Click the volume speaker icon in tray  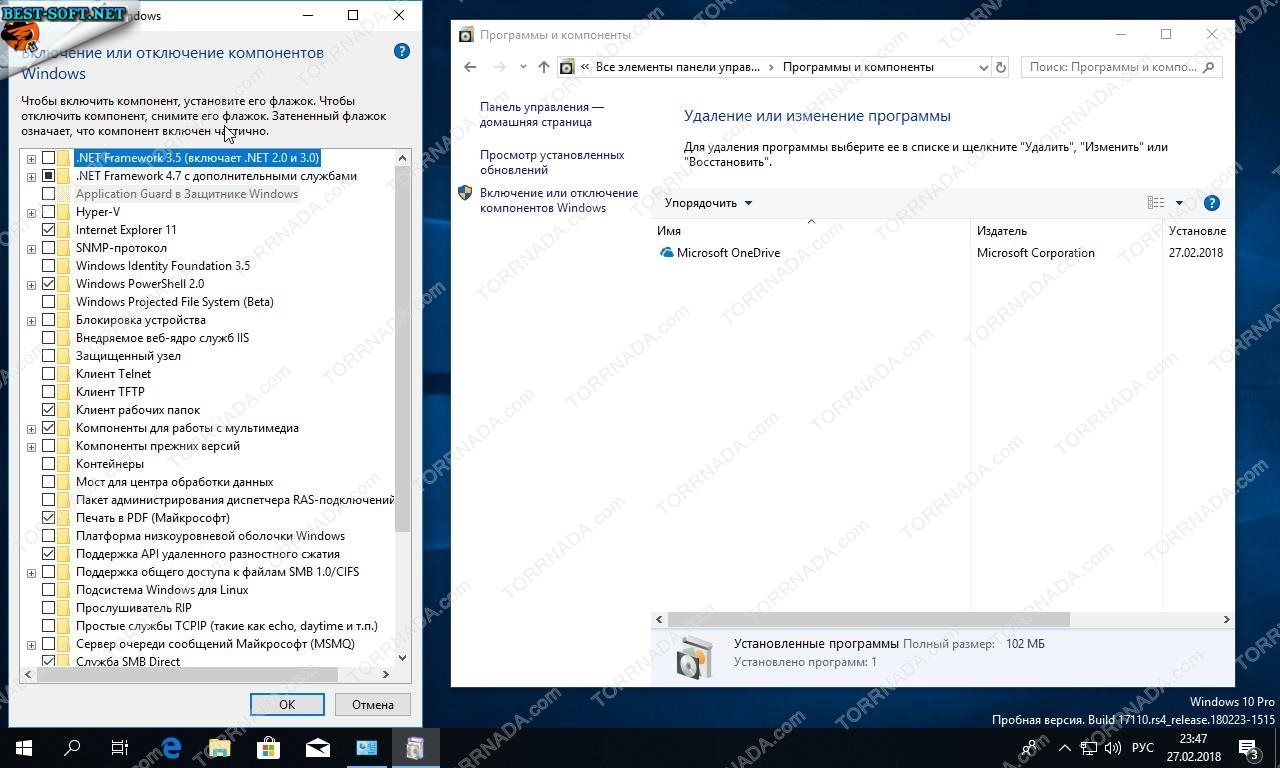[1113, 748]
